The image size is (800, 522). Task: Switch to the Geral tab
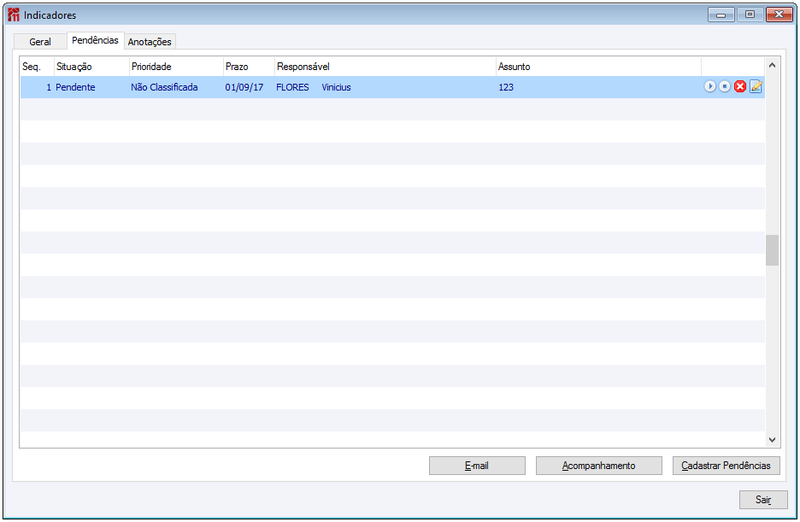coord(40,42)
